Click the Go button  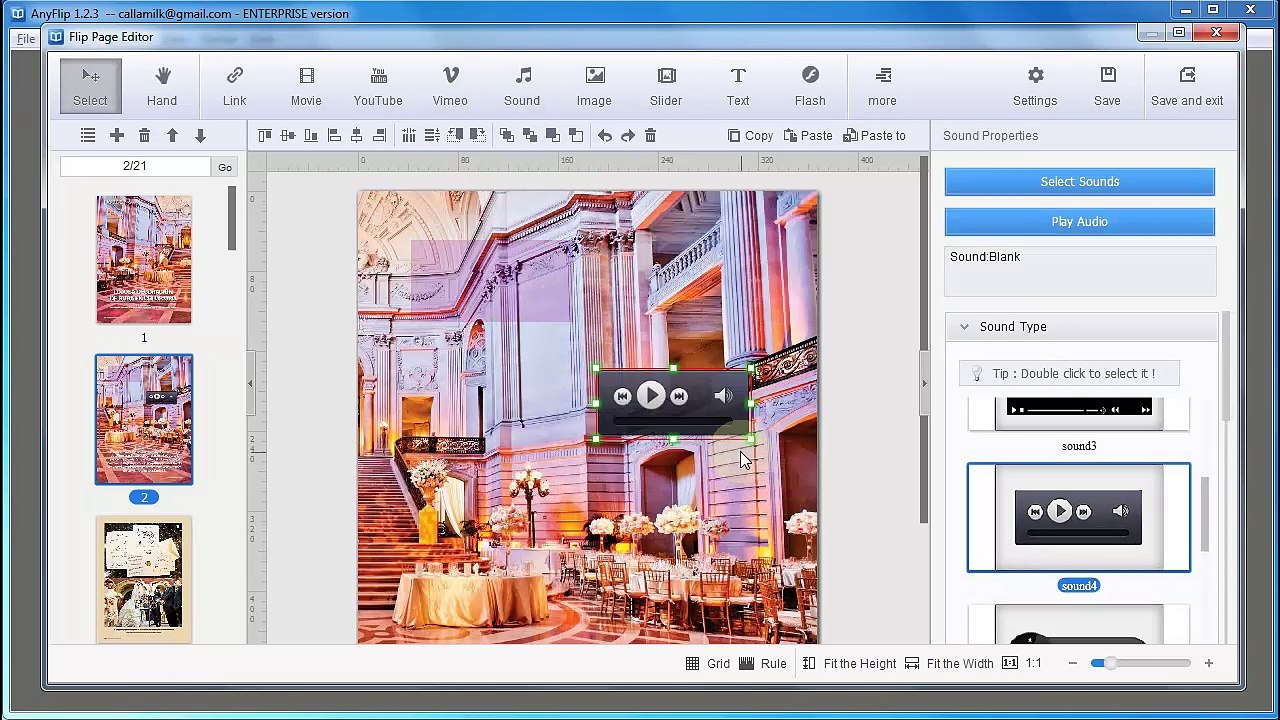[x=225, y=167]
